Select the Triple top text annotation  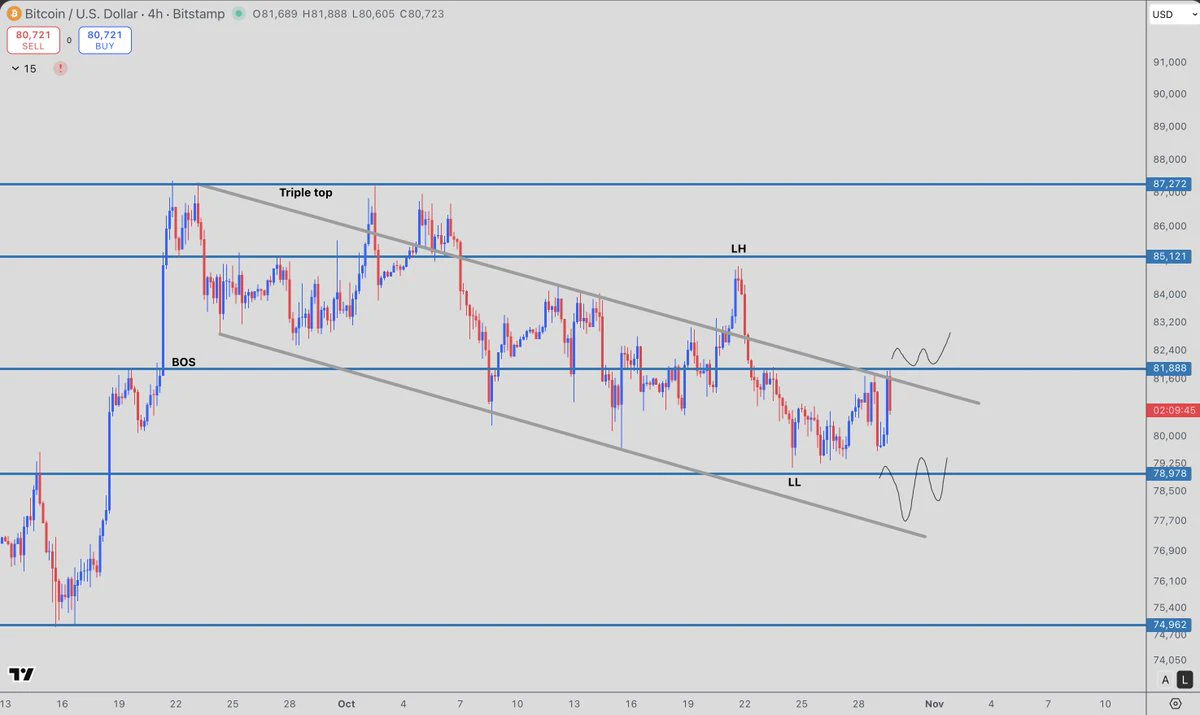[306, 192]
